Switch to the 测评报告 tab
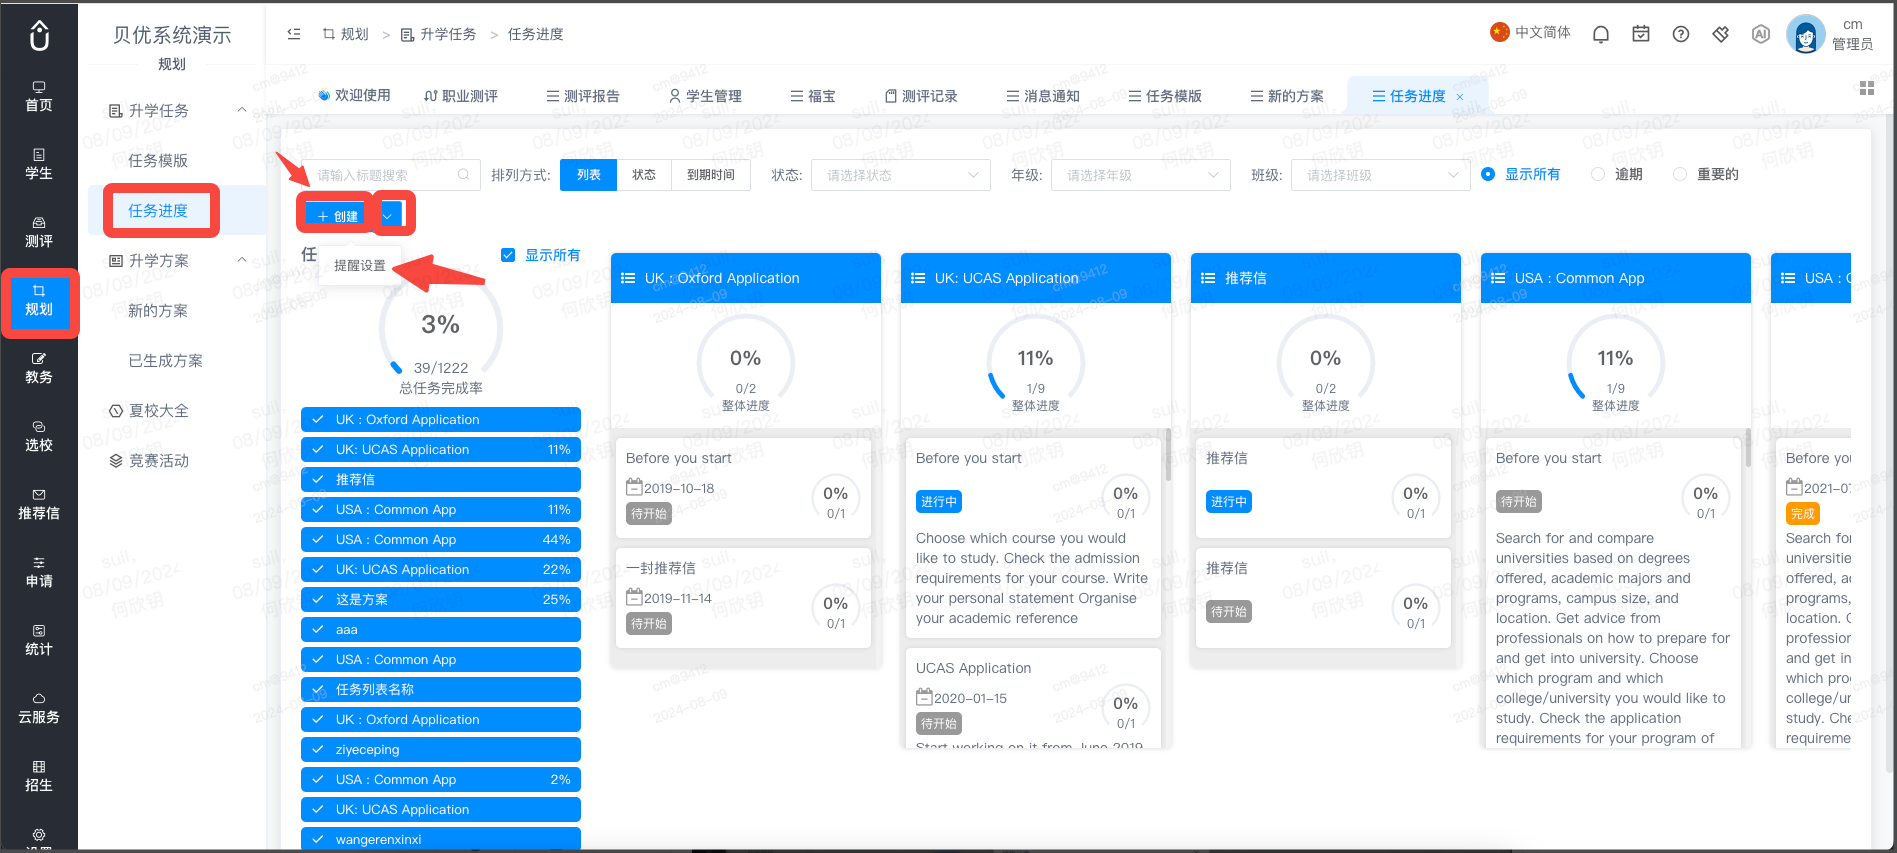Screen dimensions: 1897x853 coord(583,96)
